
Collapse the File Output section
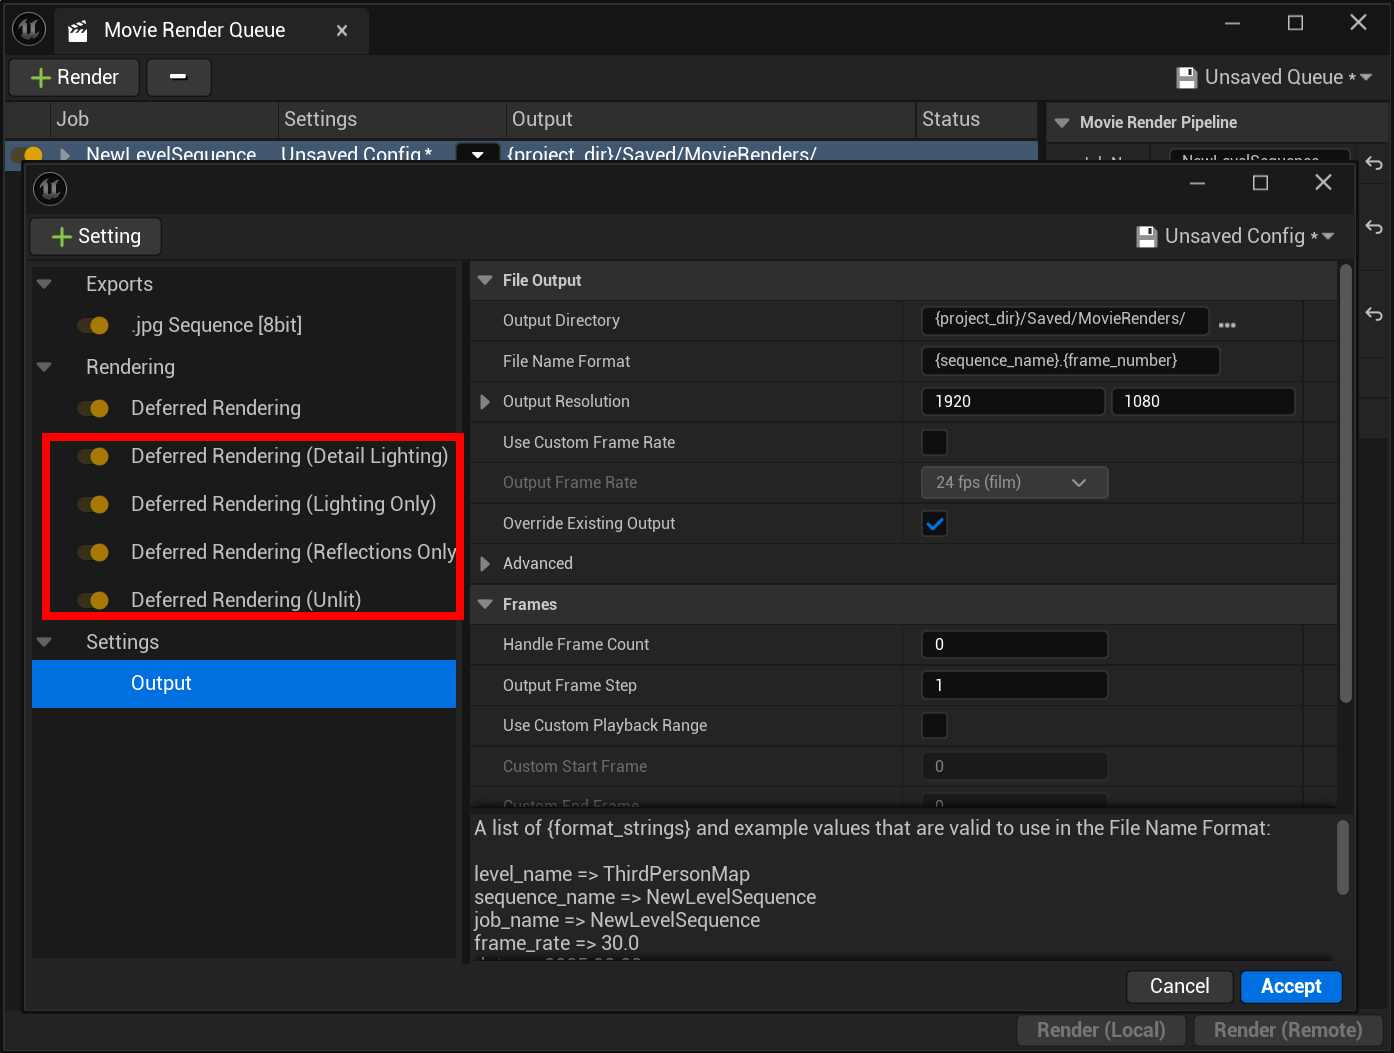click(x=485, y=281)
